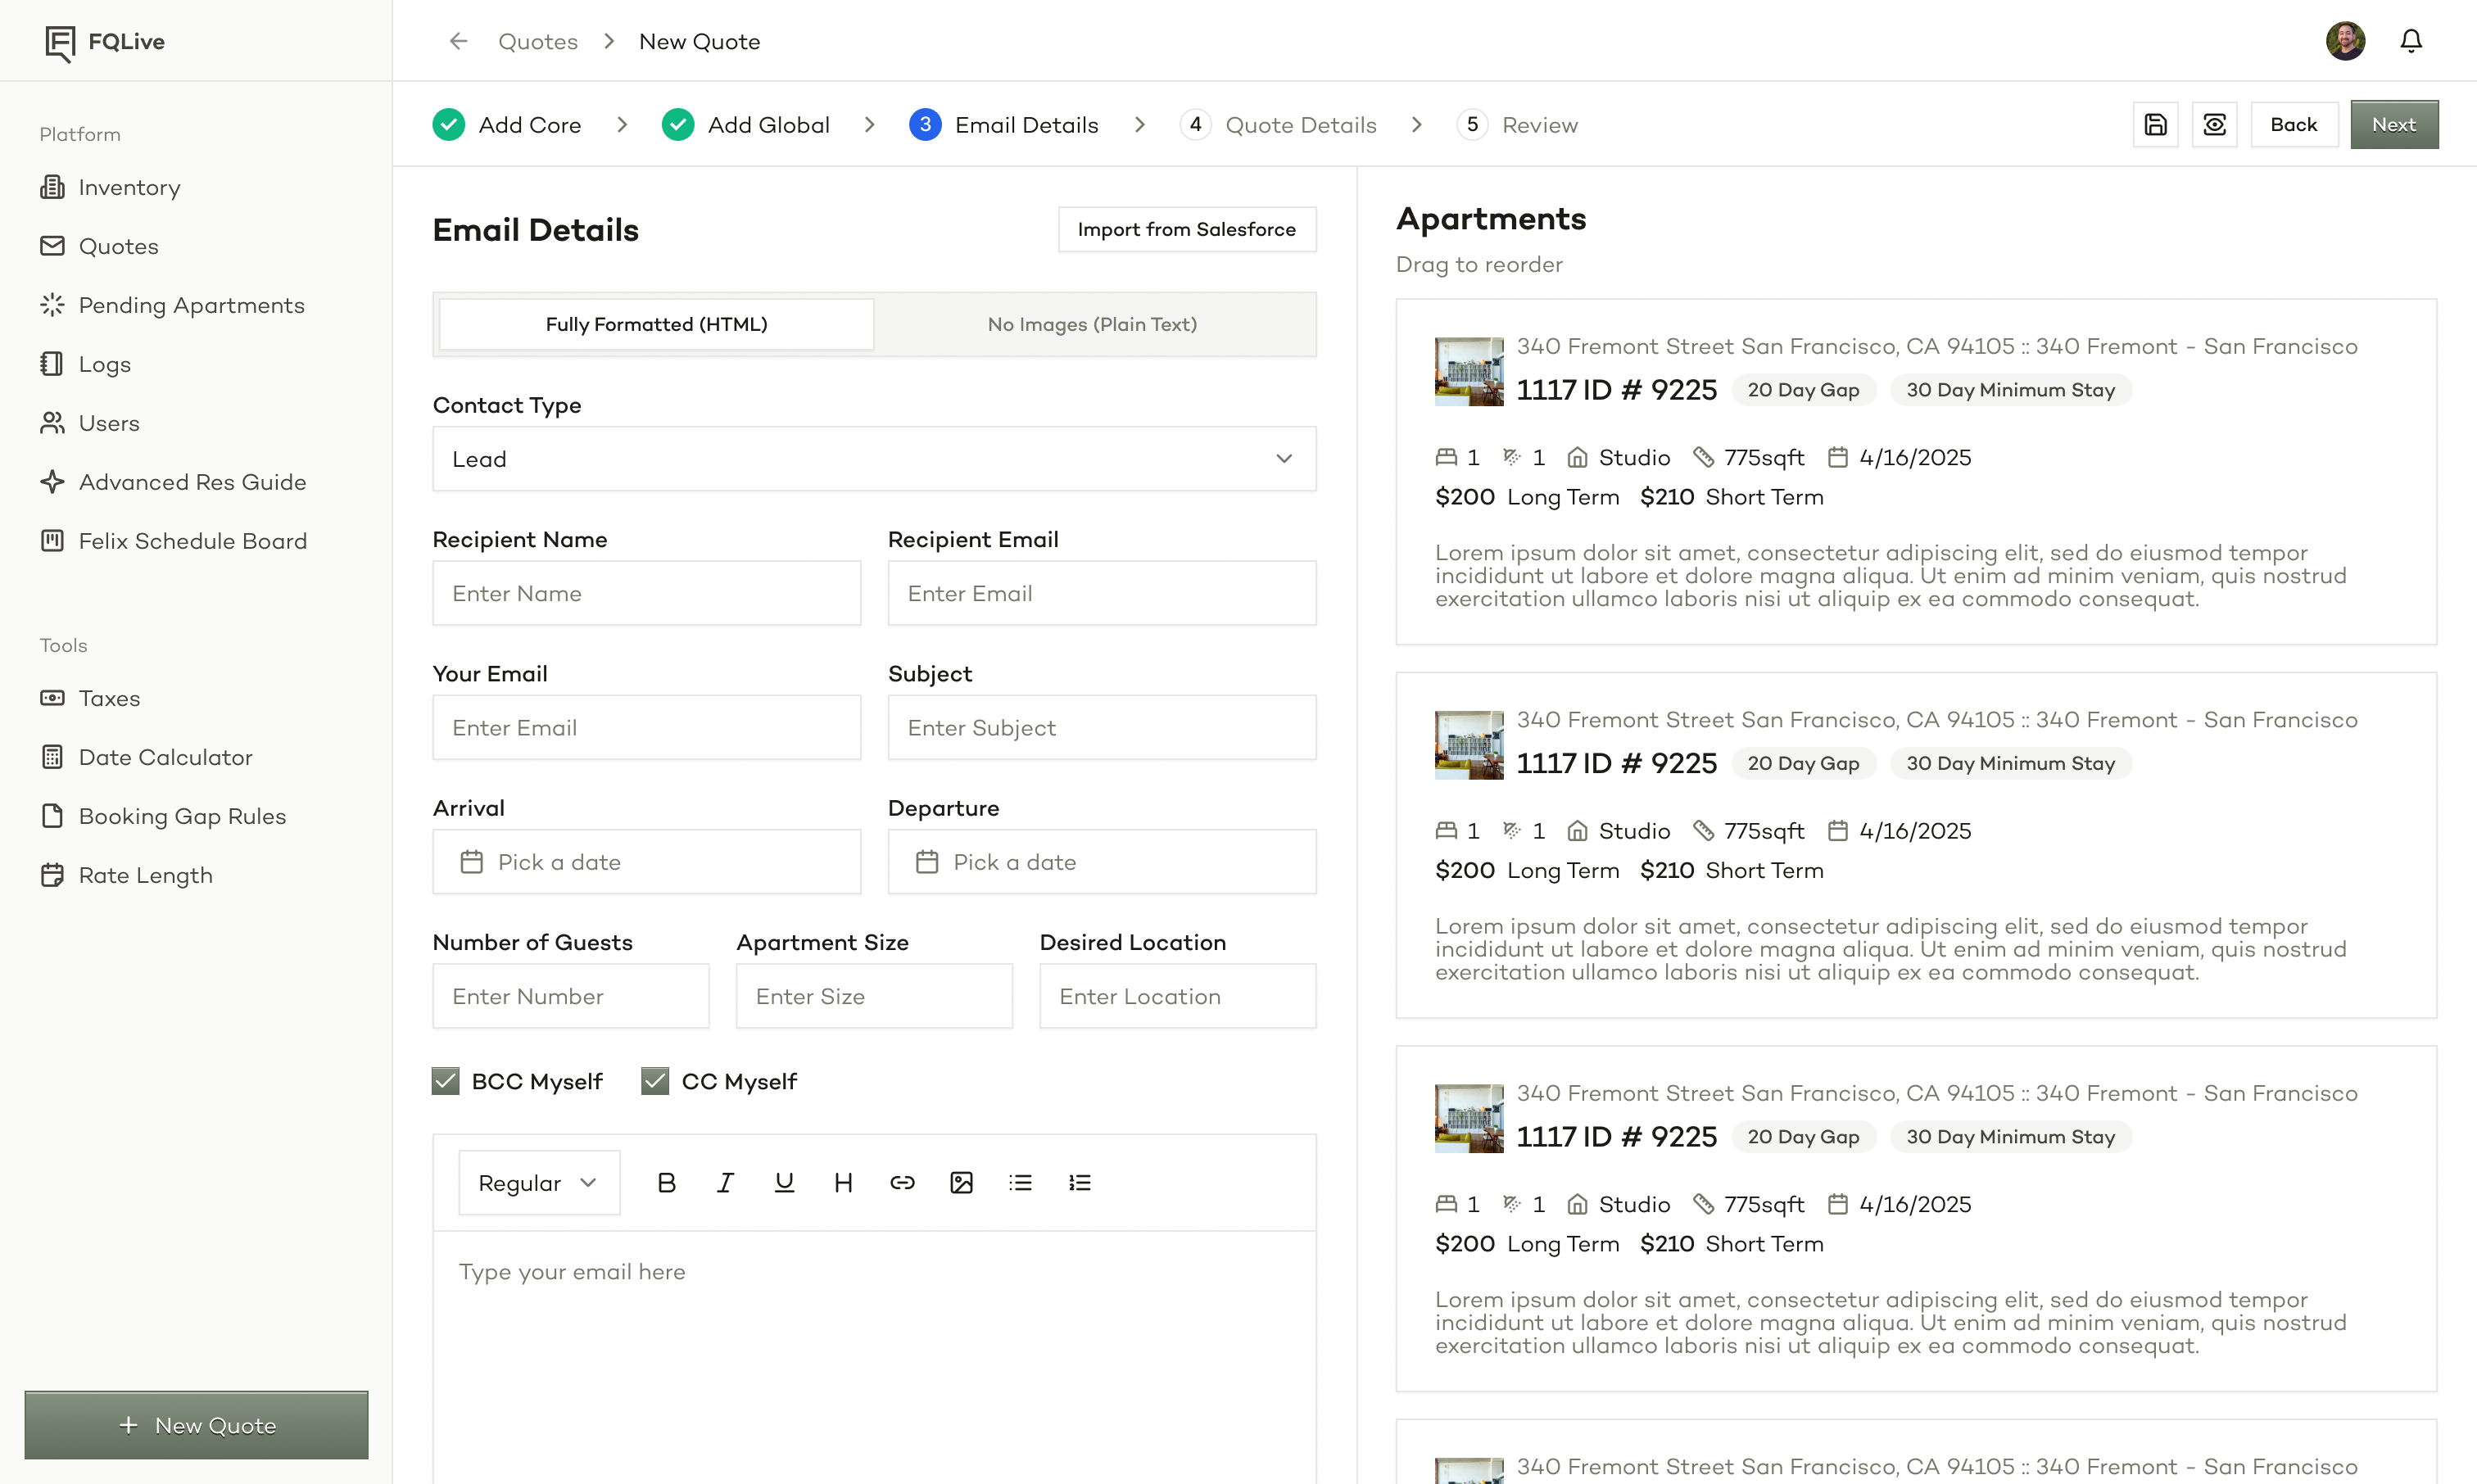Open the Regular text style dropdown
The width and height of the screenshot is (2477, 1484).
[539, 1183]
